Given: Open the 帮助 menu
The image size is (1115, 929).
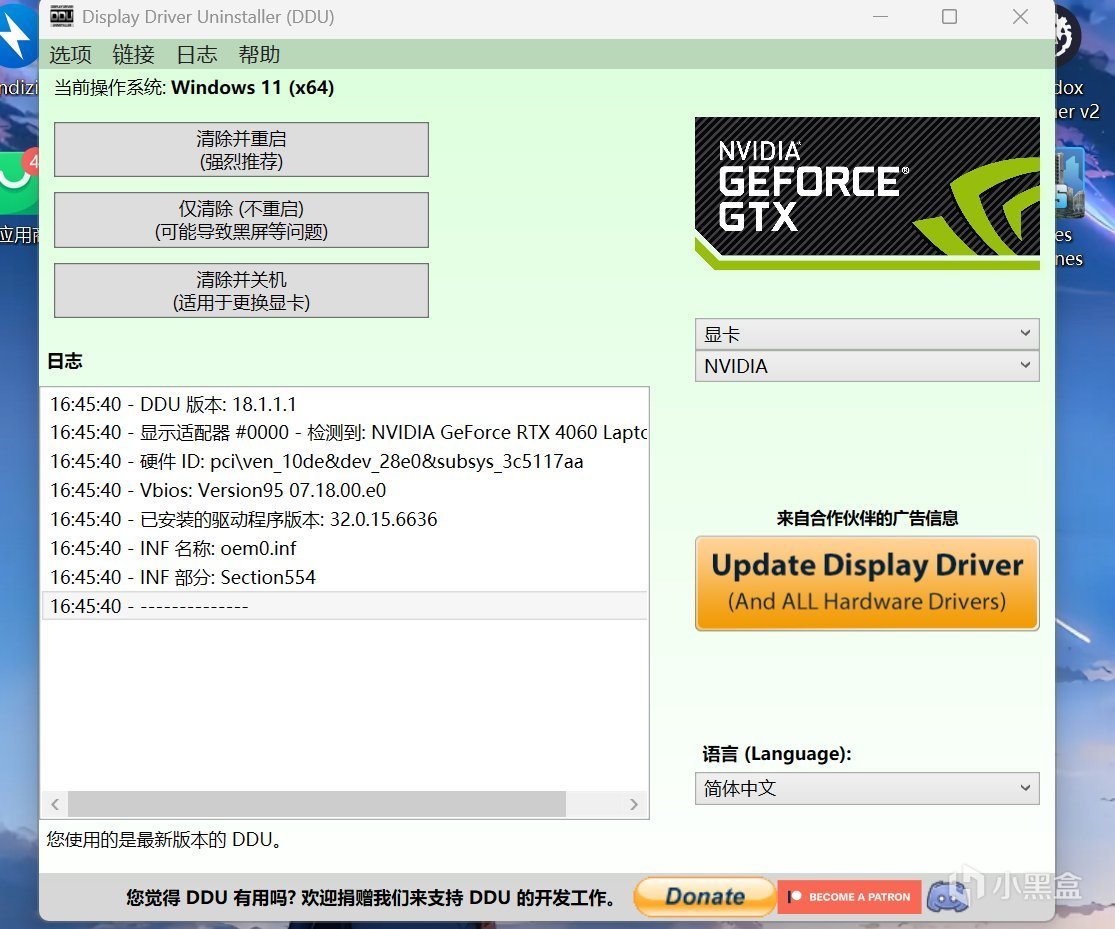Looking at the screenshot, I should coord(259,55).
